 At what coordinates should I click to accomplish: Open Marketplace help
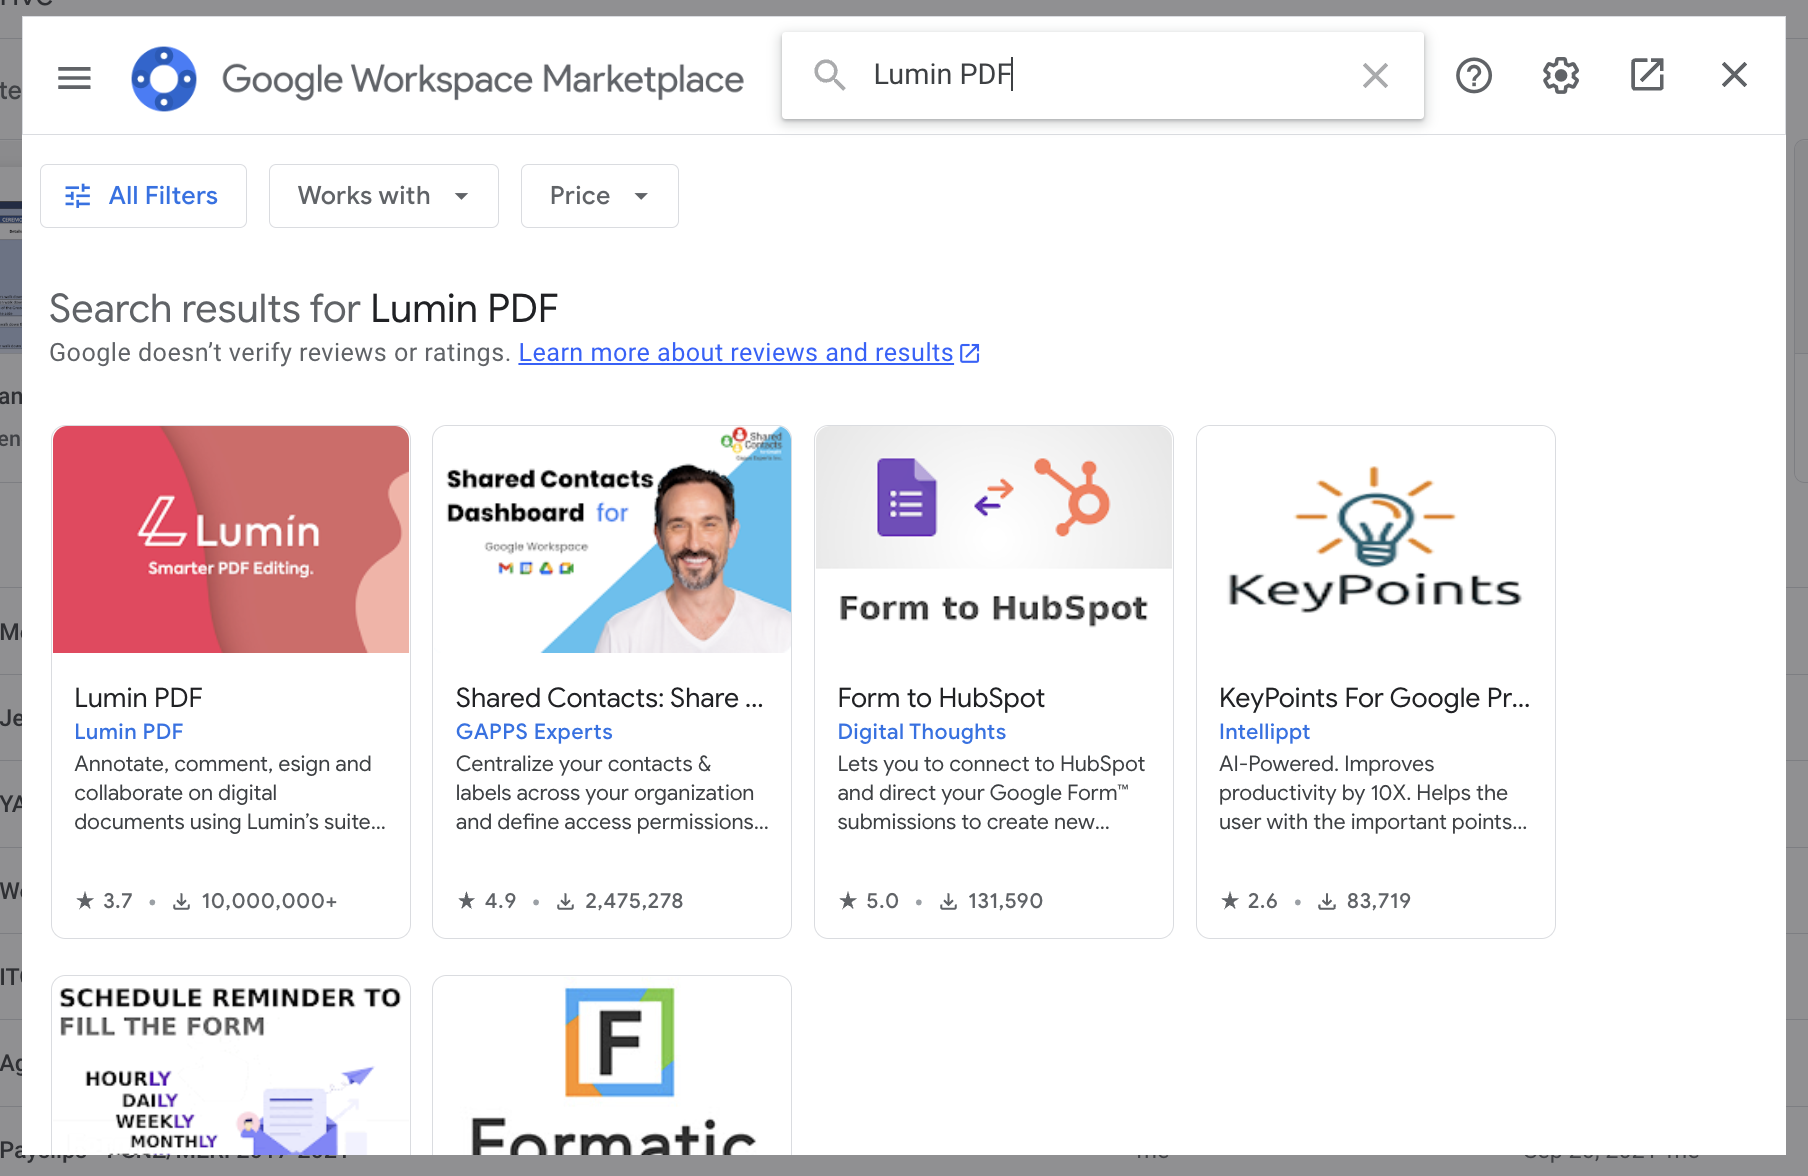1473,75
